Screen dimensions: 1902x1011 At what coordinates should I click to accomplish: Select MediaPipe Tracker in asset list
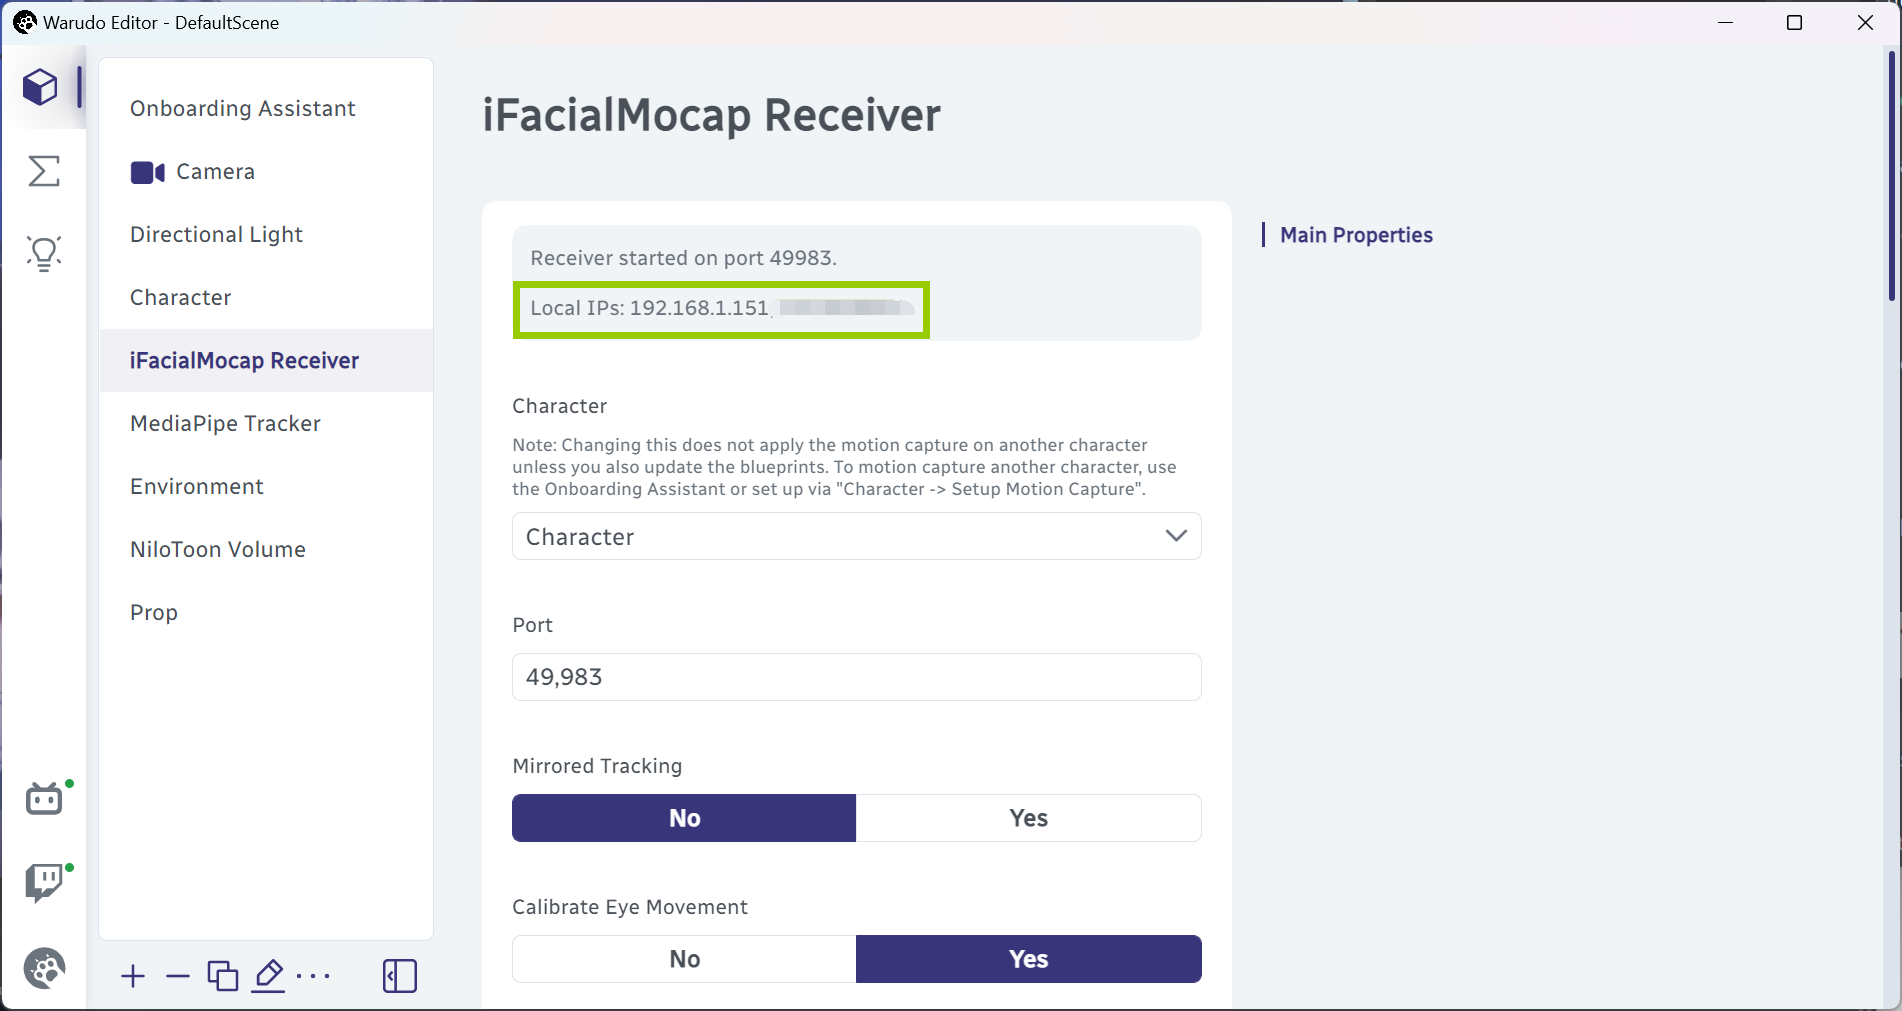tap(225, 424)
